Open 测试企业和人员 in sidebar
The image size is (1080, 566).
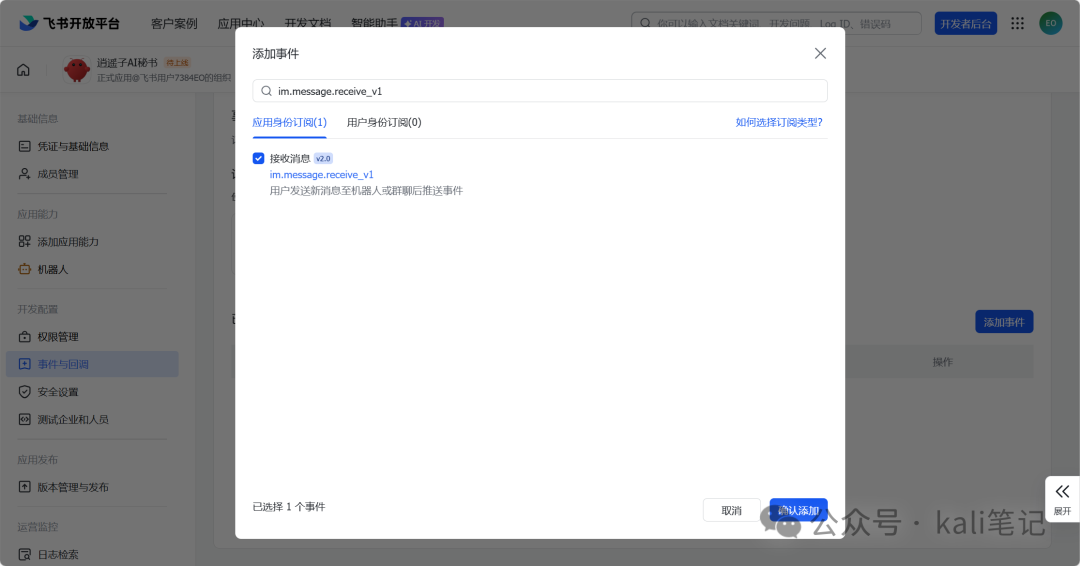click(73, 419)
